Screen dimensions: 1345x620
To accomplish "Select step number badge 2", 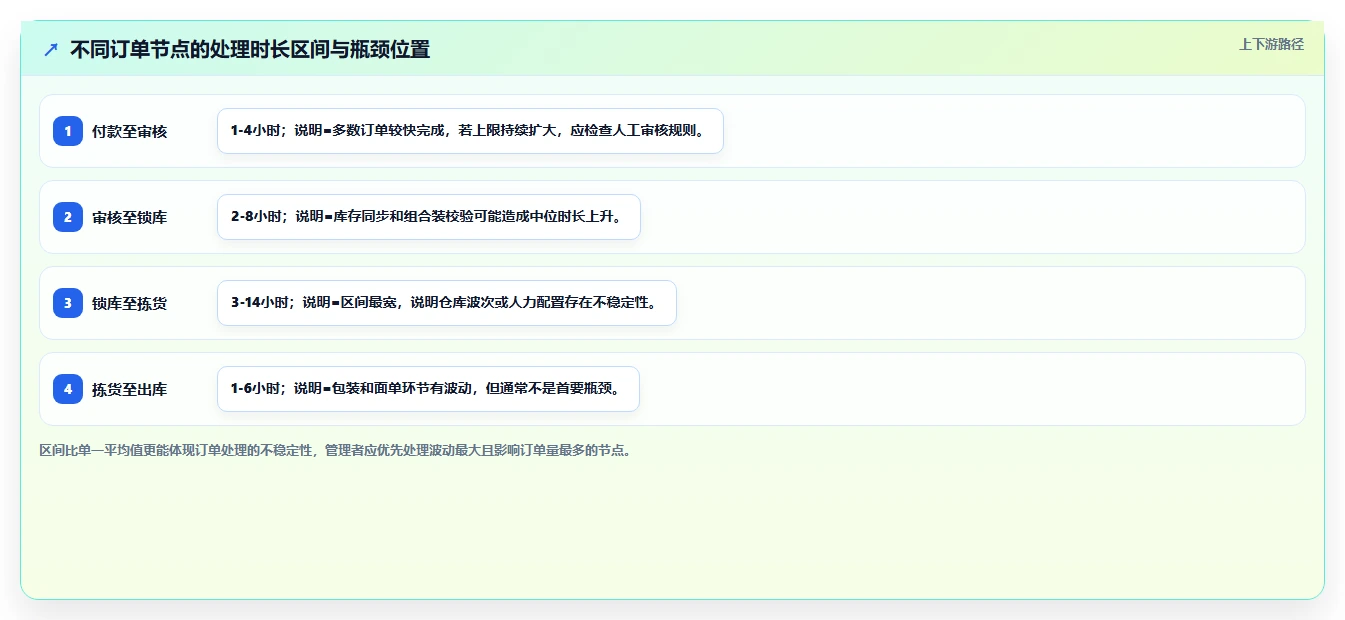I will point(68,217).
